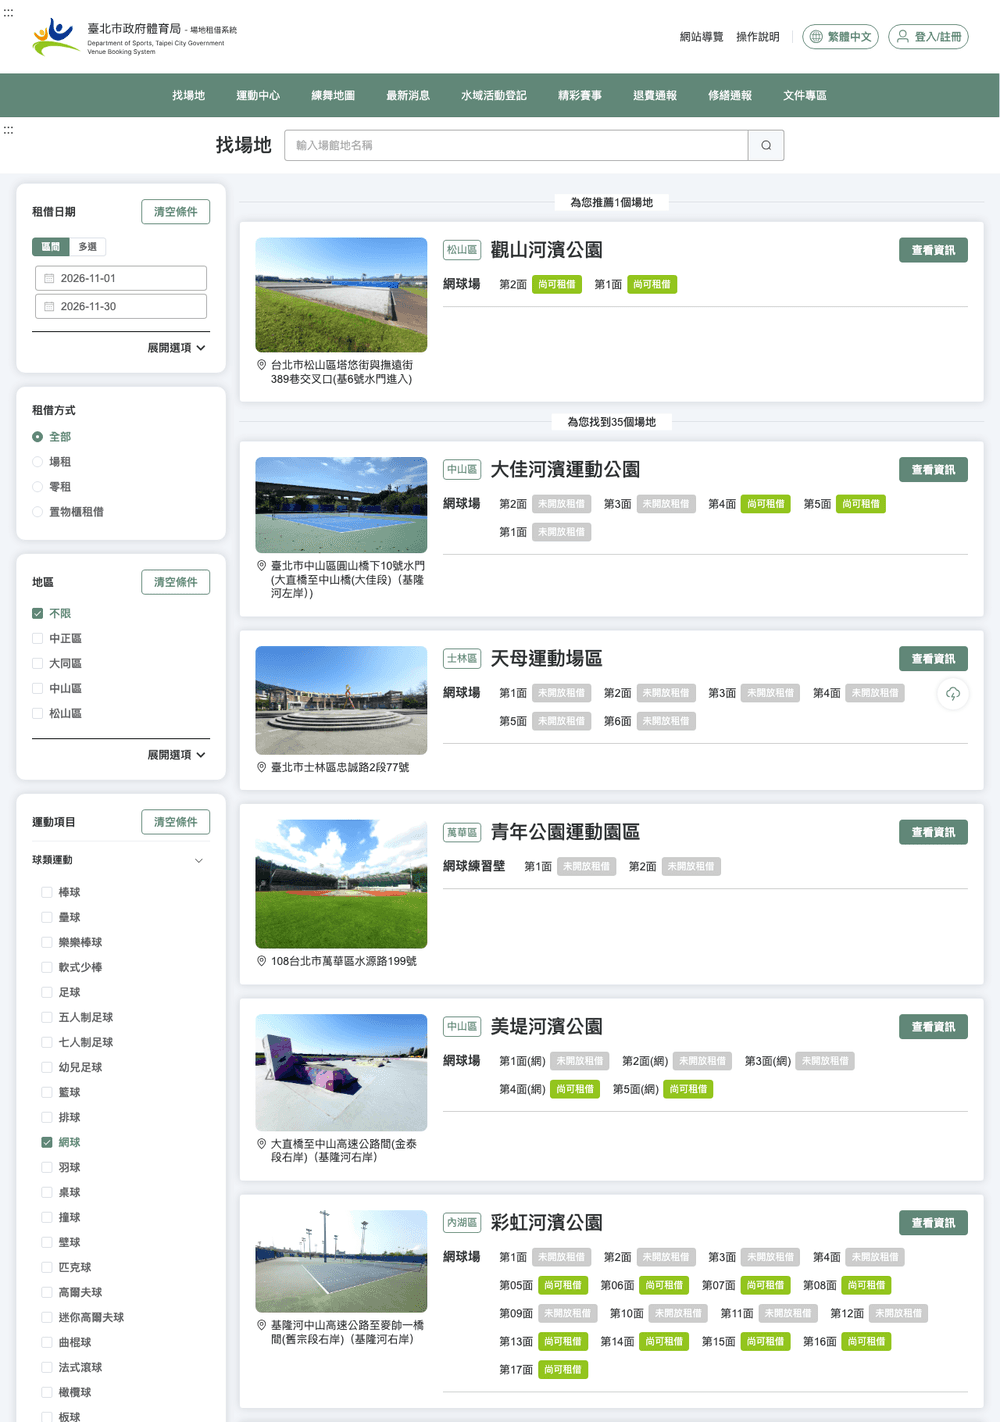Check the 中正區 district checkbox
1000x1422 pixels.
coord(38,638)
